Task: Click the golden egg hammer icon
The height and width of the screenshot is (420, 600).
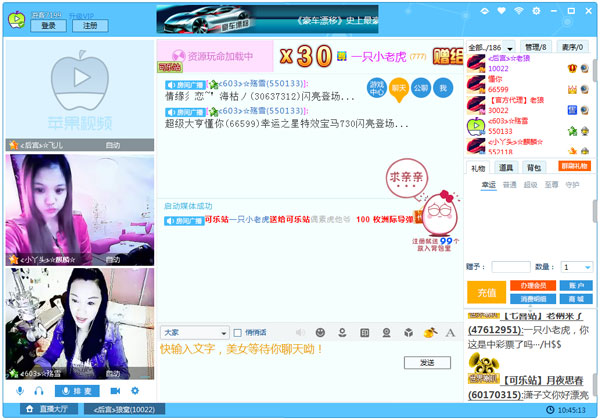Action: click(x=430, y=332)
